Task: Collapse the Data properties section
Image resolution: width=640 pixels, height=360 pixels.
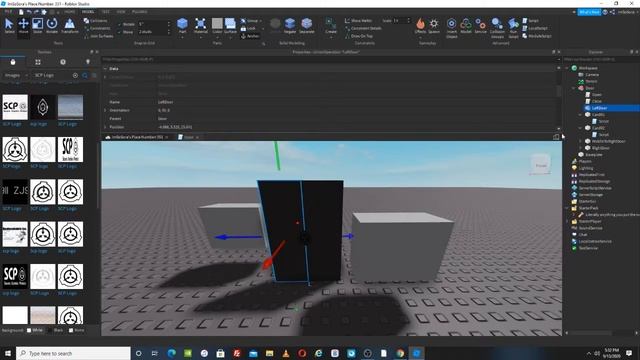Action: tap(105, 69)
